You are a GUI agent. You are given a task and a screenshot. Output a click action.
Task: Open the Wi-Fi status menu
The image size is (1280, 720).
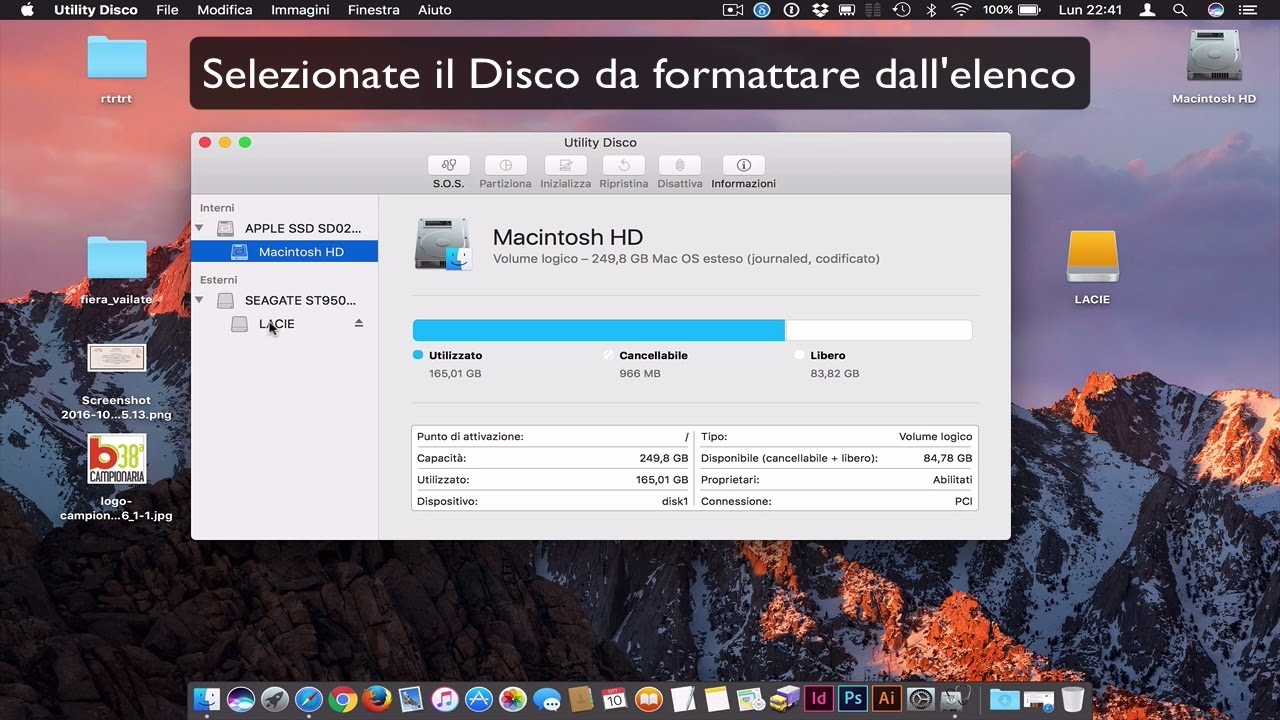click(x=961, y=10)
